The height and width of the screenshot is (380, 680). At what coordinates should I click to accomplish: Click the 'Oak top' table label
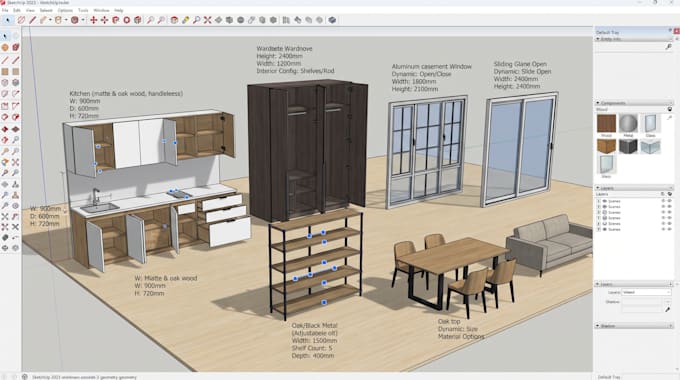(x=449, y=321)
